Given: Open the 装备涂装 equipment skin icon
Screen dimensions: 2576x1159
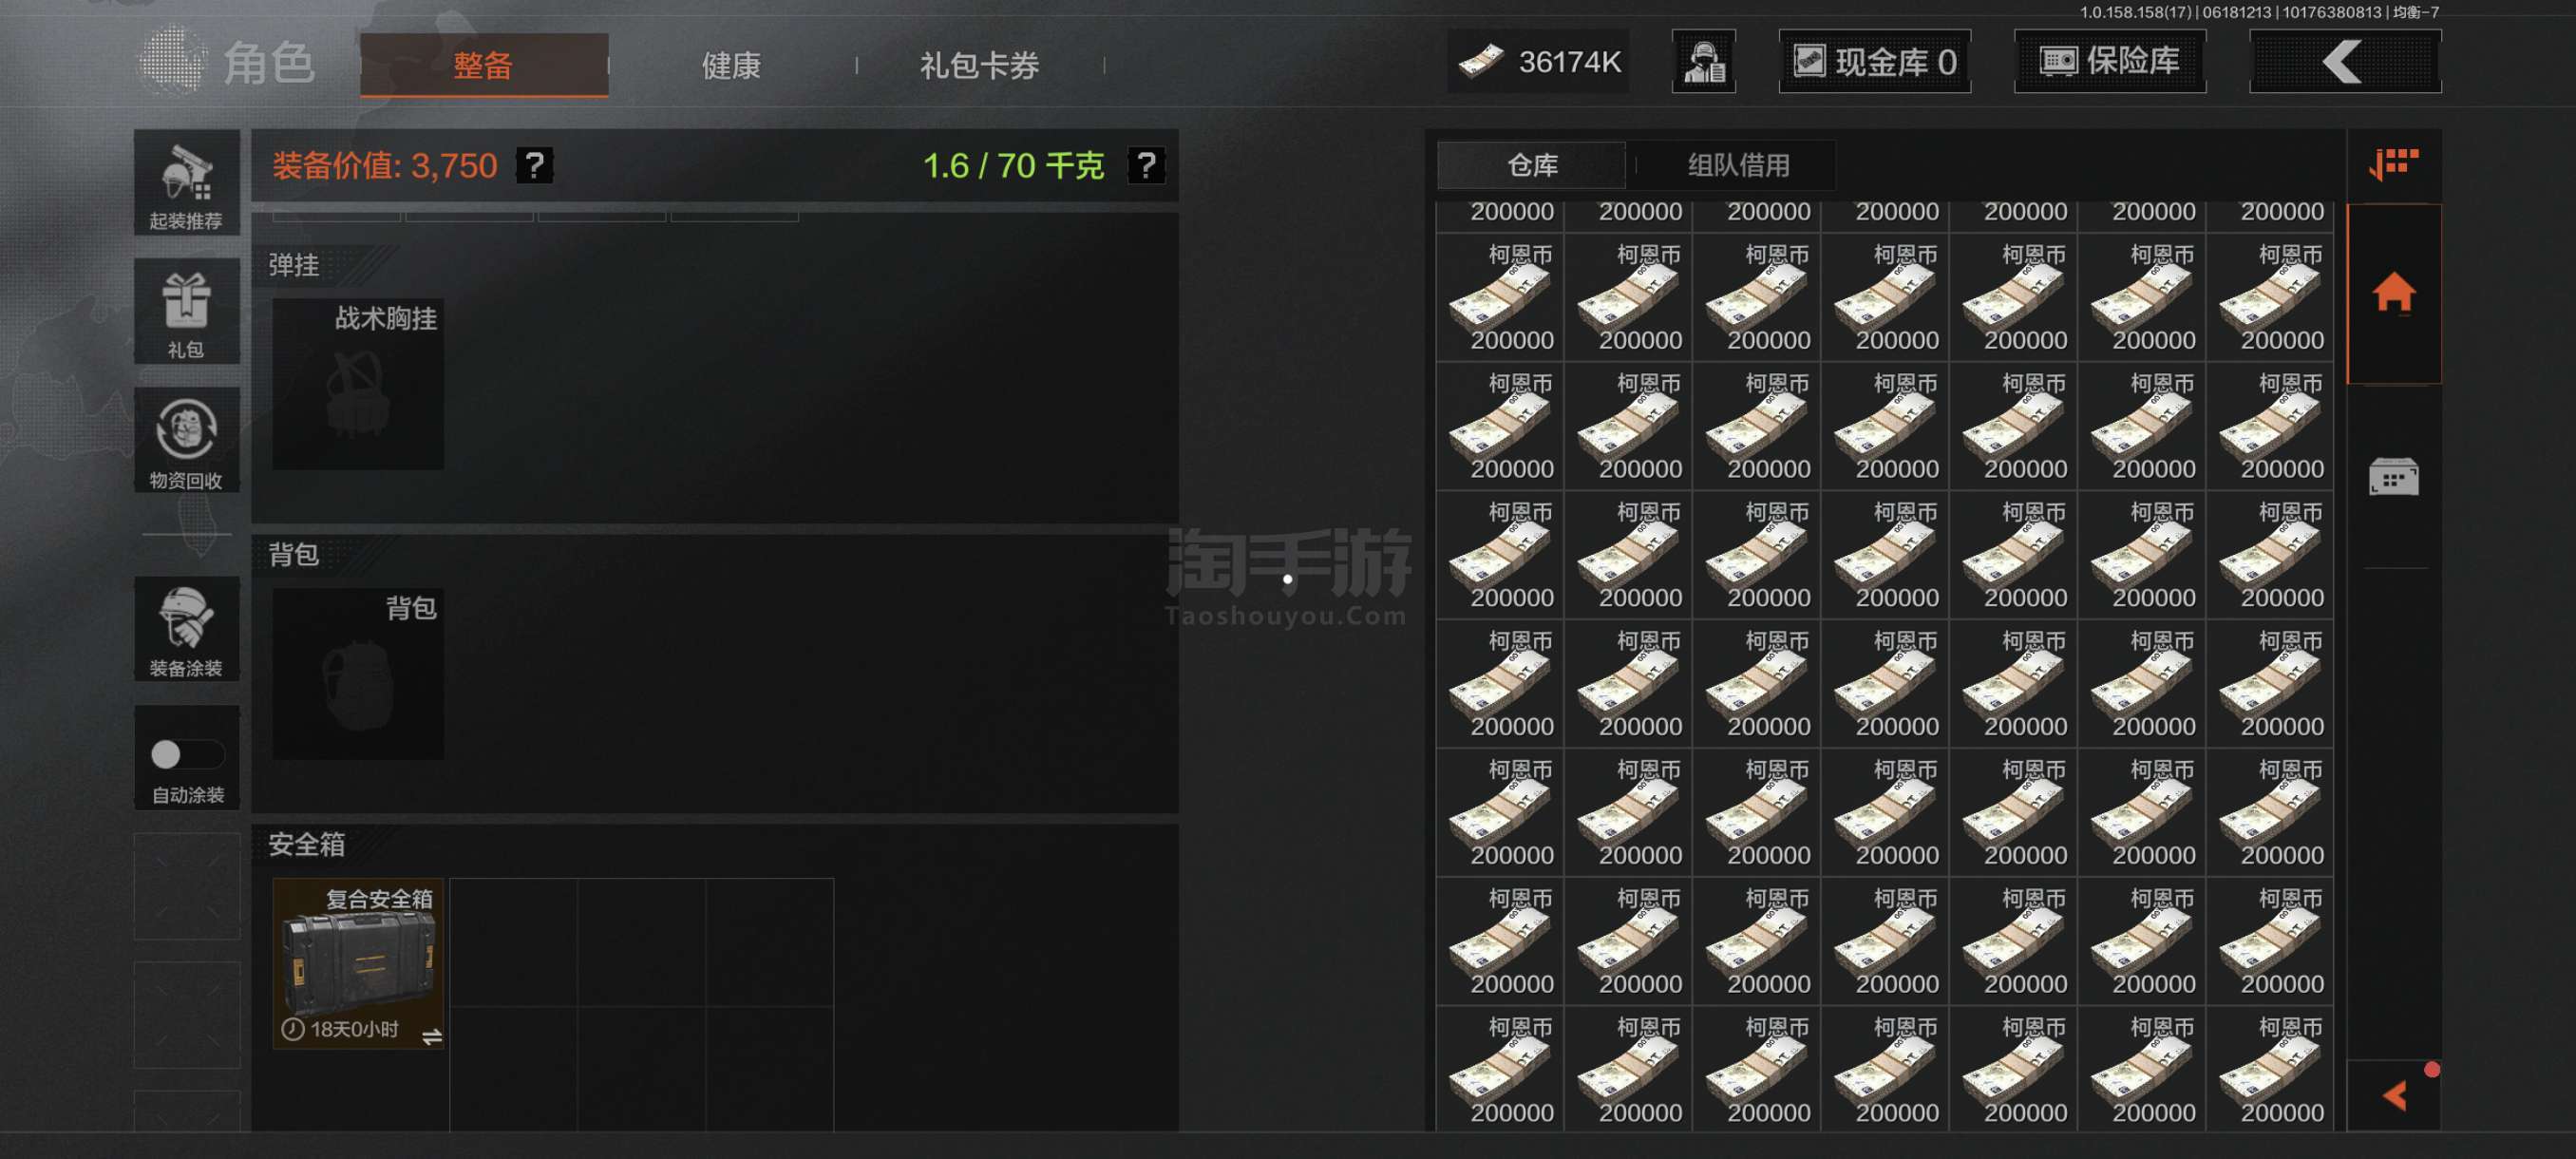Looking at the screenshot, I should click(187, 629).
